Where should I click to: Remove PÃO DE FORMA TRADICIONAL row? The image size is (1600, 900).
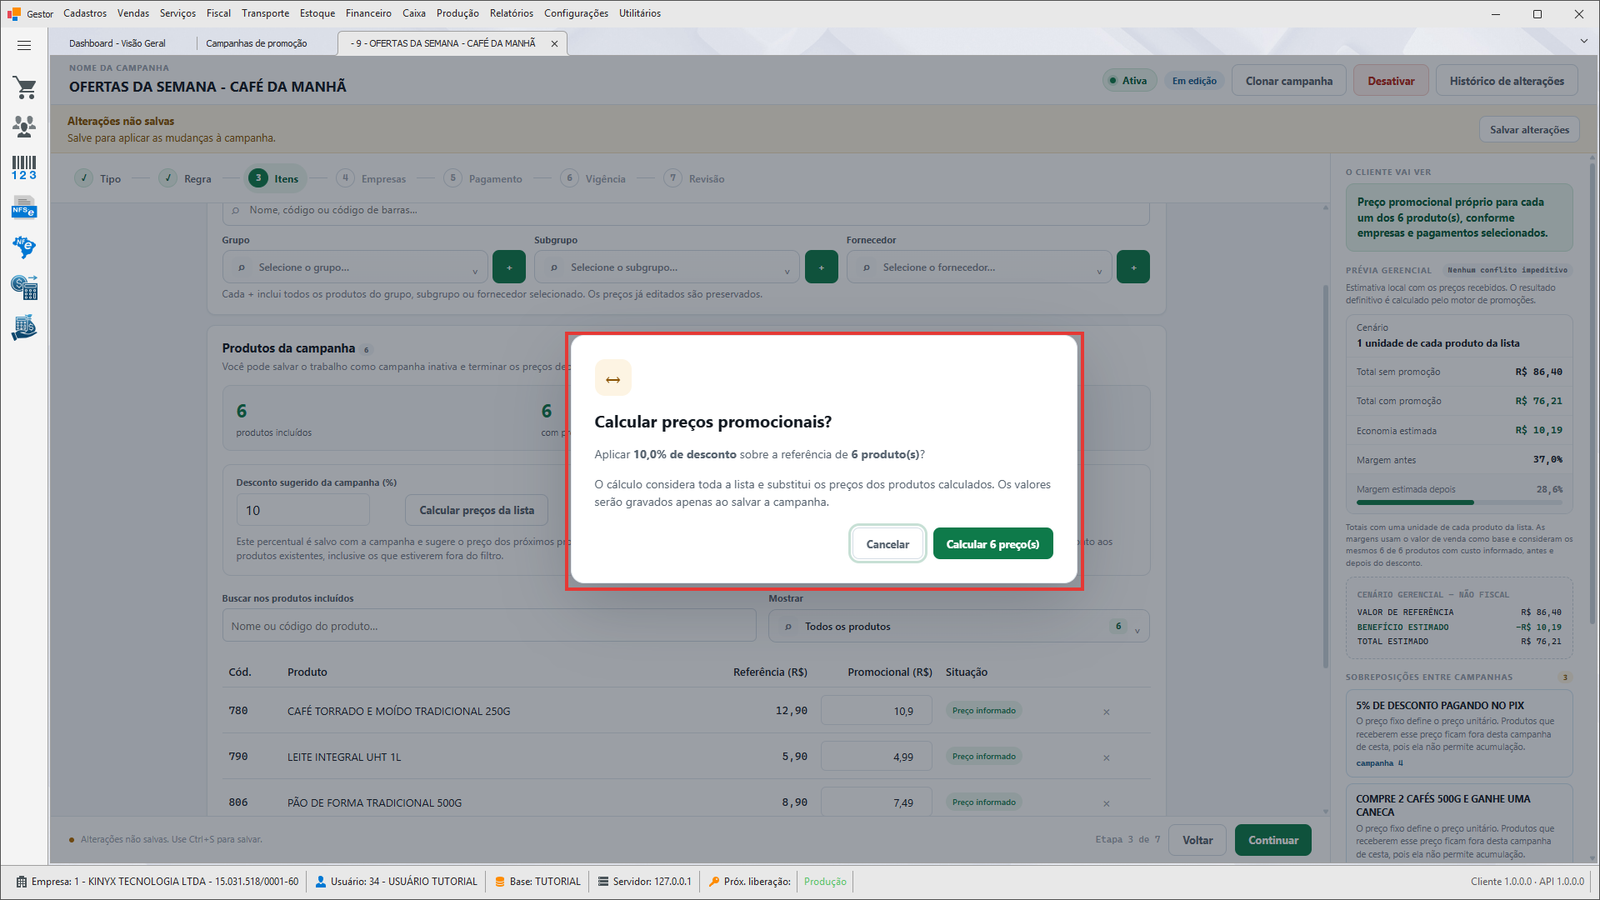point(1106,803)
